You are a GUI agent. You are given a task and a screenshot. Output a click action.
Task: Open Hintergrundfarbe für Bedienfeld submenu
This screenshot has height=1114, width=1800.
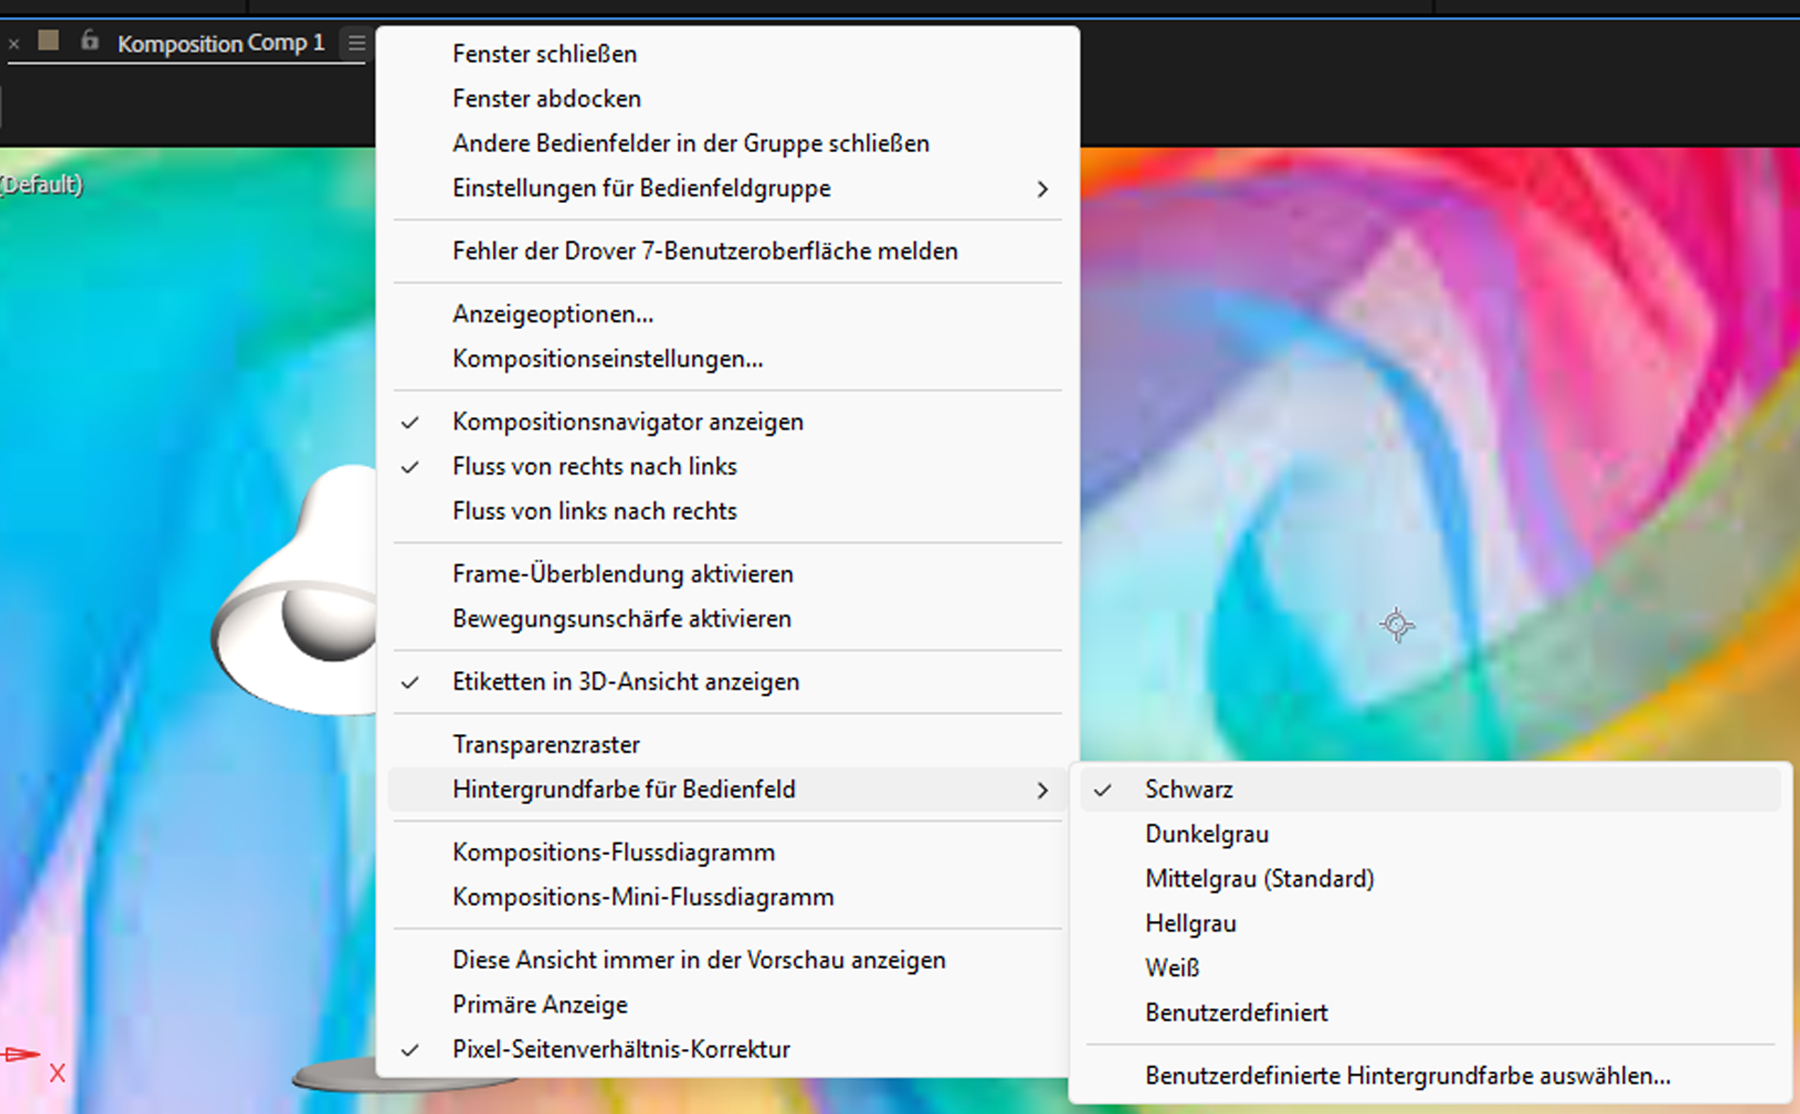pos(624,789)
